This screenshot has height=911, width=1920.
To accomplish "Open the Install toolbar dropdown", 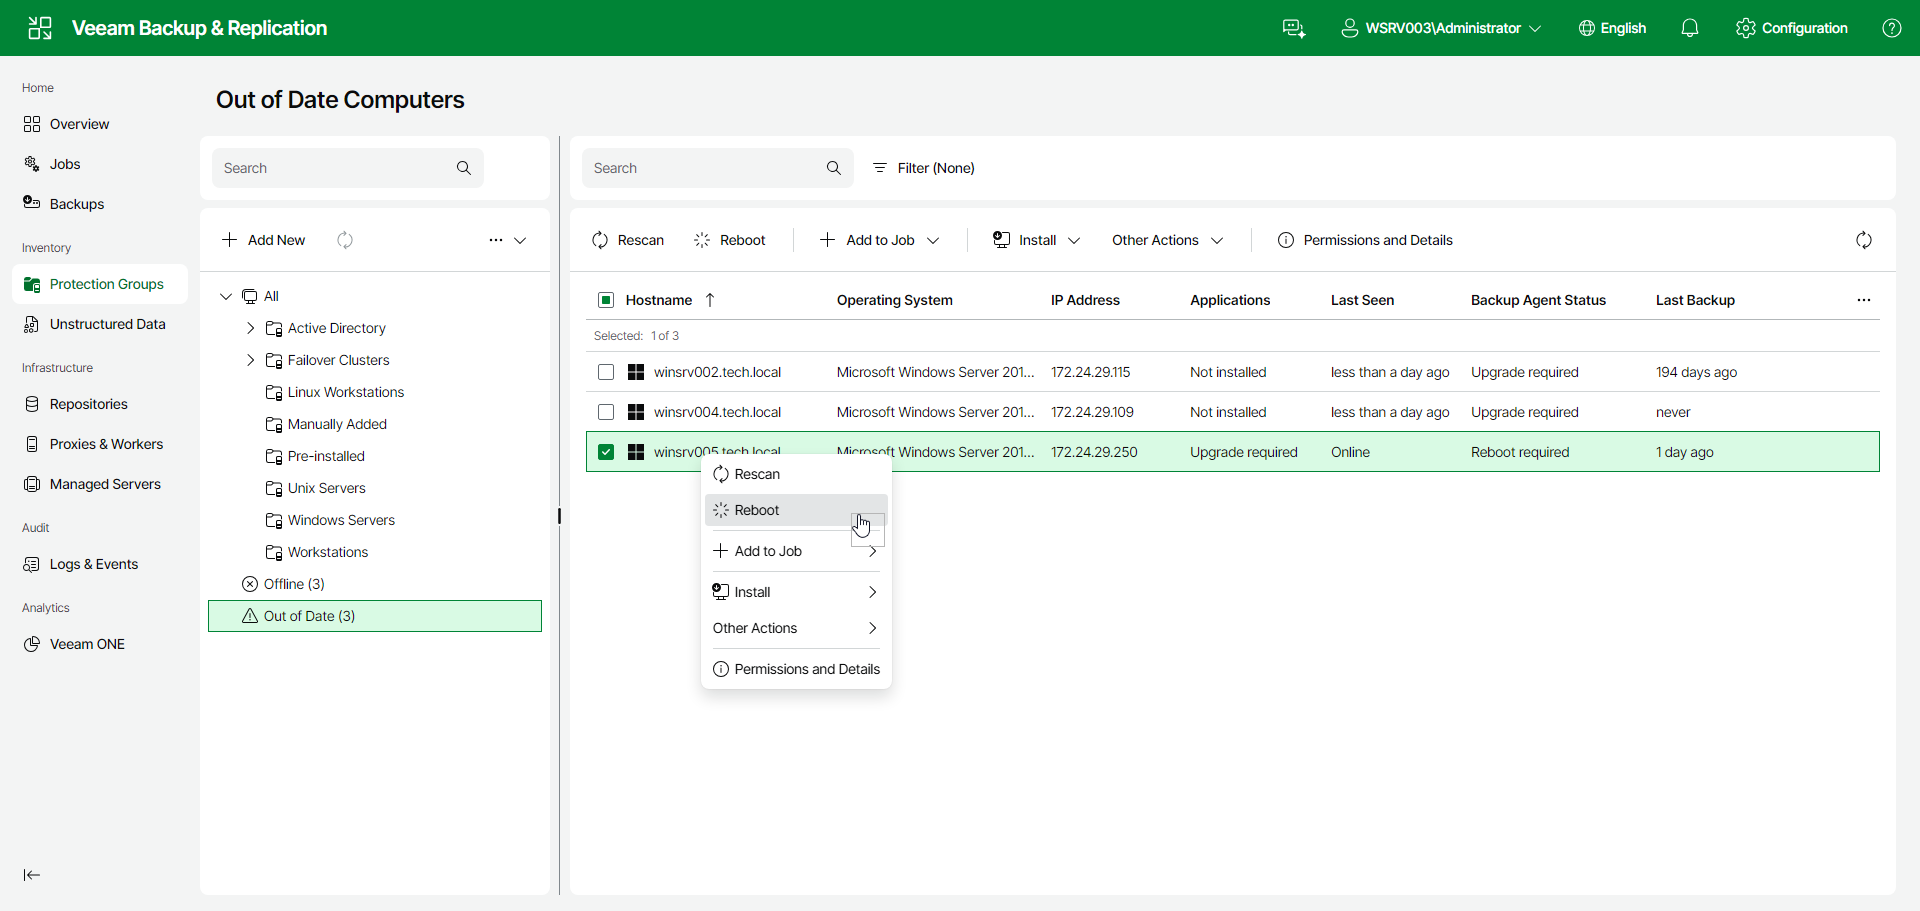I will click(1036, 240).
